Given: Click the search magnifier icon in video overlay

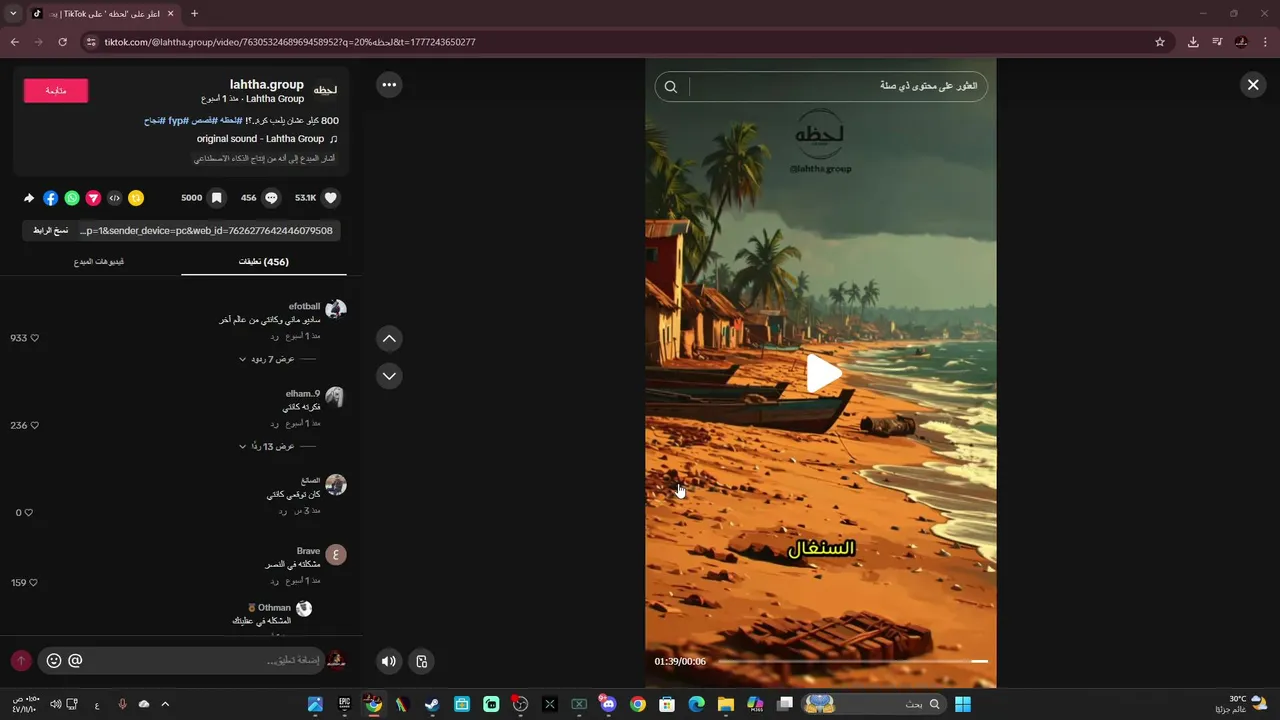Looking at the screenshot, I should coord(671,87).
